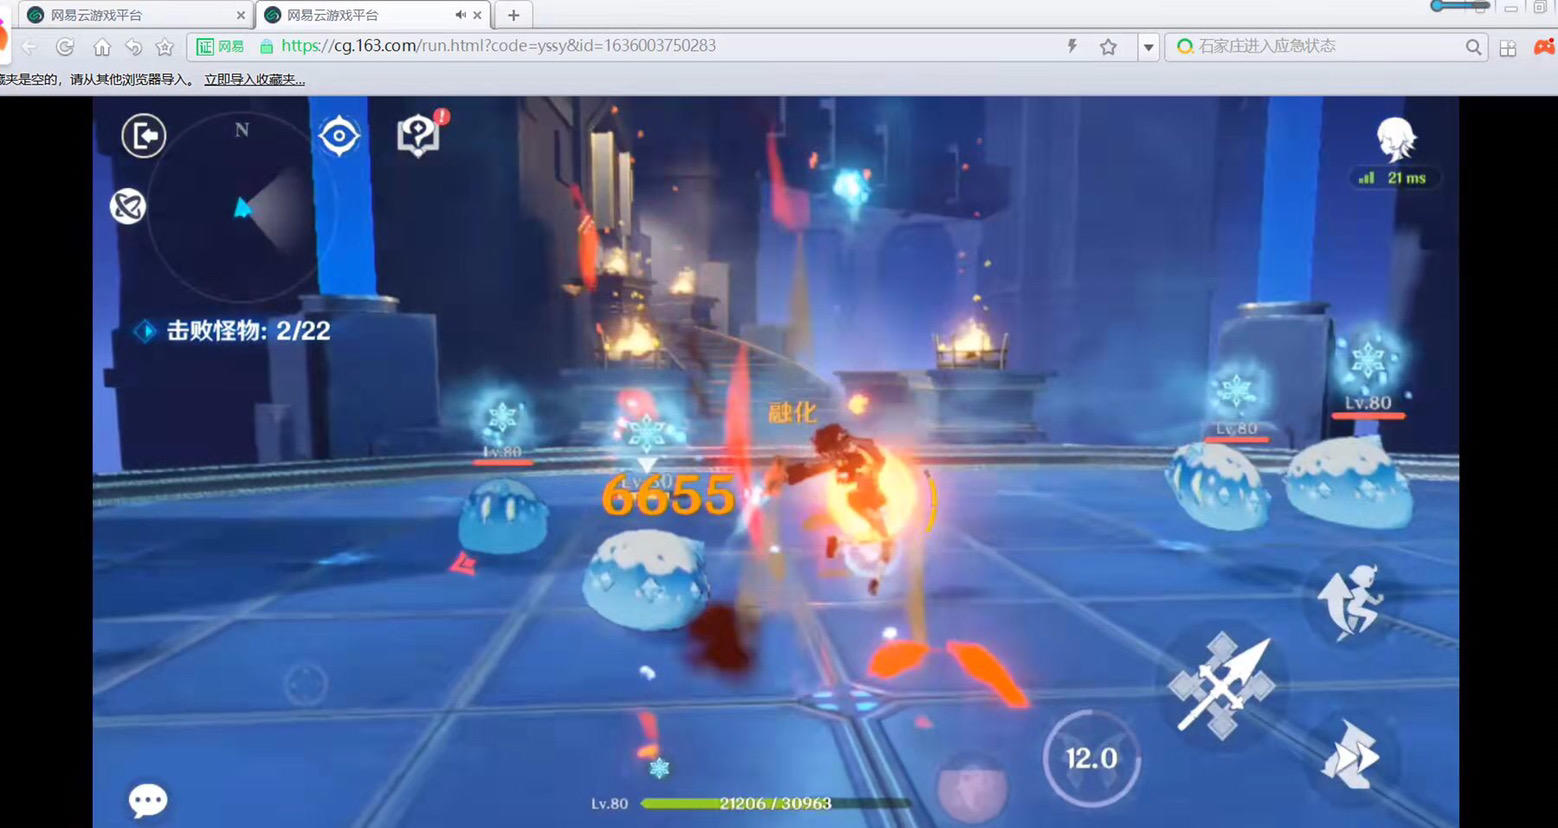The image size is (1558, 828).
Task: Tap the round icon below the exit button
Action: pos(128,207)
